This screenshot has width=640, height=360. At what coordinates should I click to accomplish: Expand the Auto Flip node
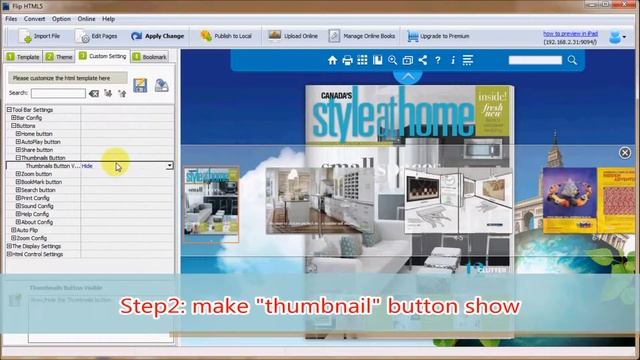coord(13,230)
